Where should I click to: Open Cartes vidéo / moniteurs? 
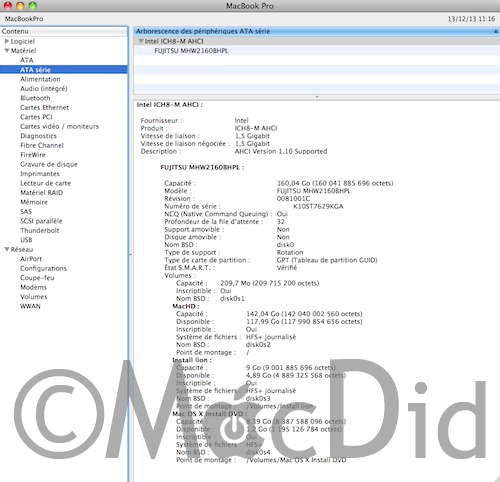59,126
